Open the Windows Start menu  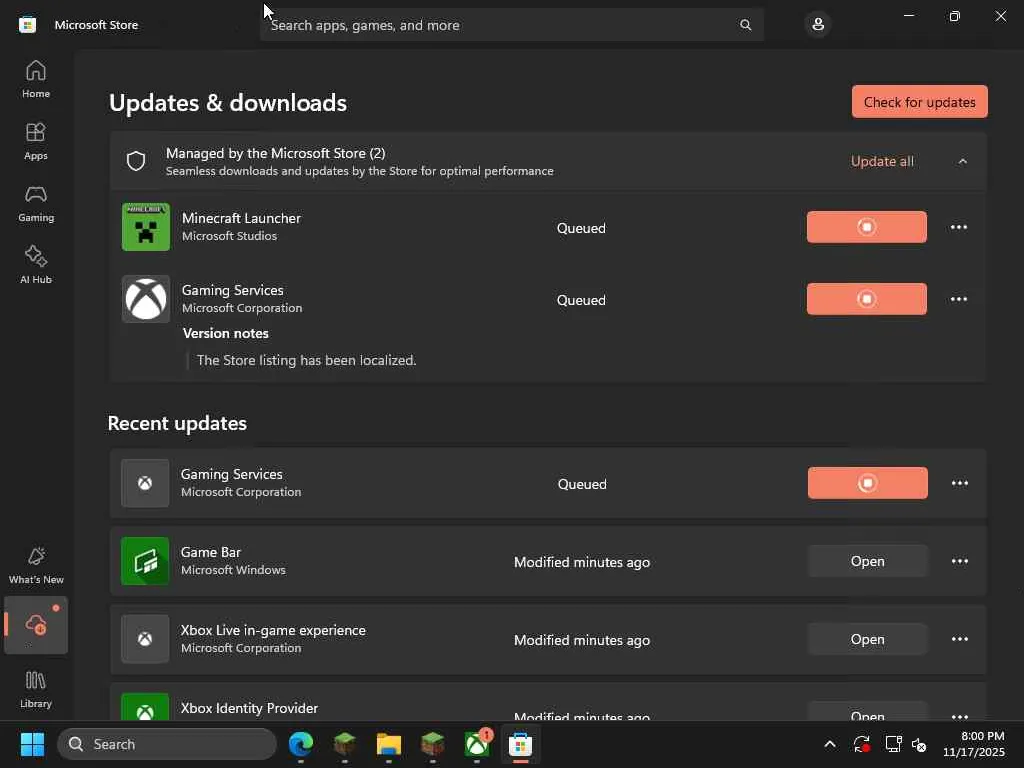[x=32, y=744]
